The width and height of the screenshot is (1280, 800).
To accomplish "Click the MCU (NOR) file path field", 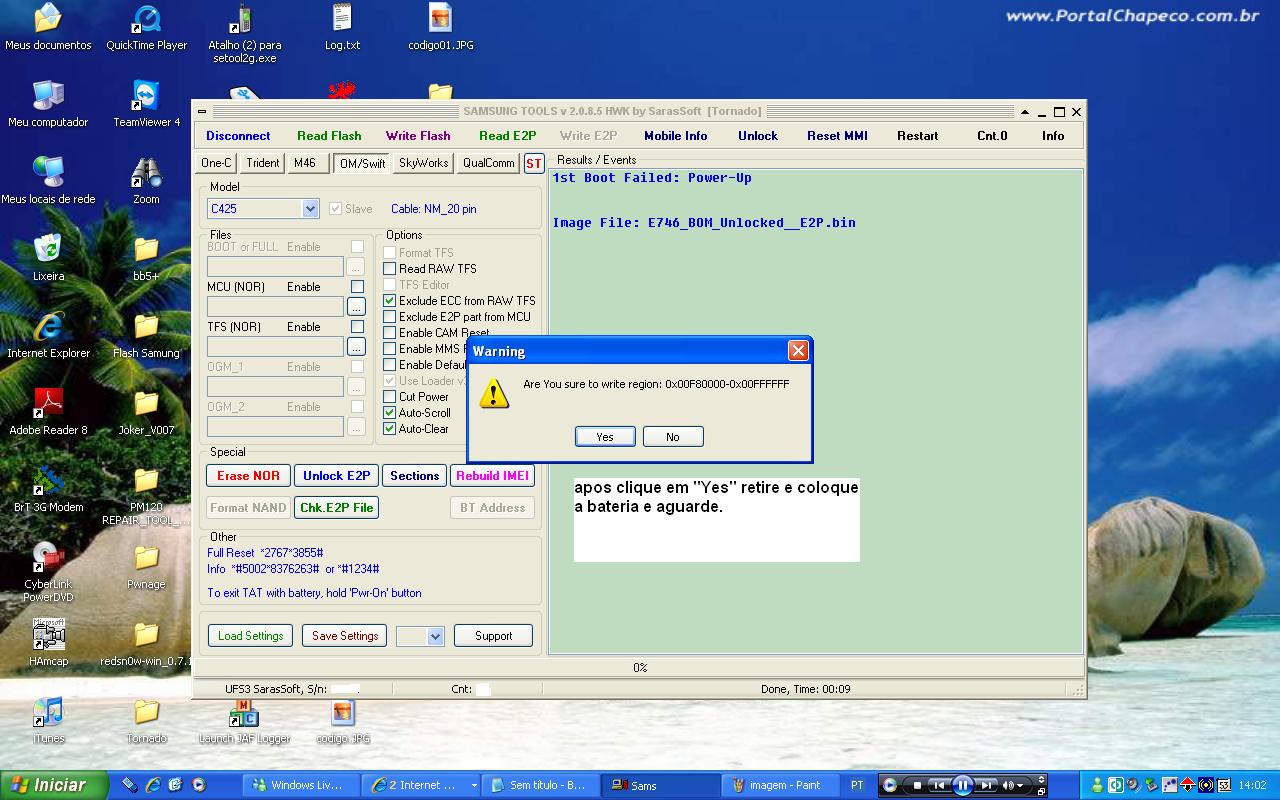I will [x=275, y=307].
